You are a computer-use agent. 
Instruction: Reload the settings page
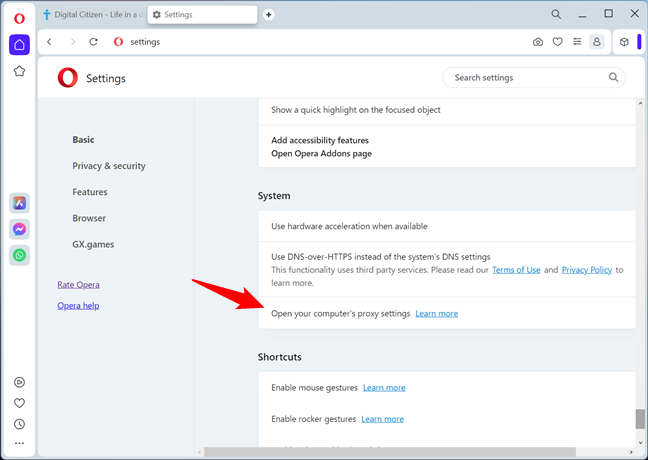click(93, 42)
